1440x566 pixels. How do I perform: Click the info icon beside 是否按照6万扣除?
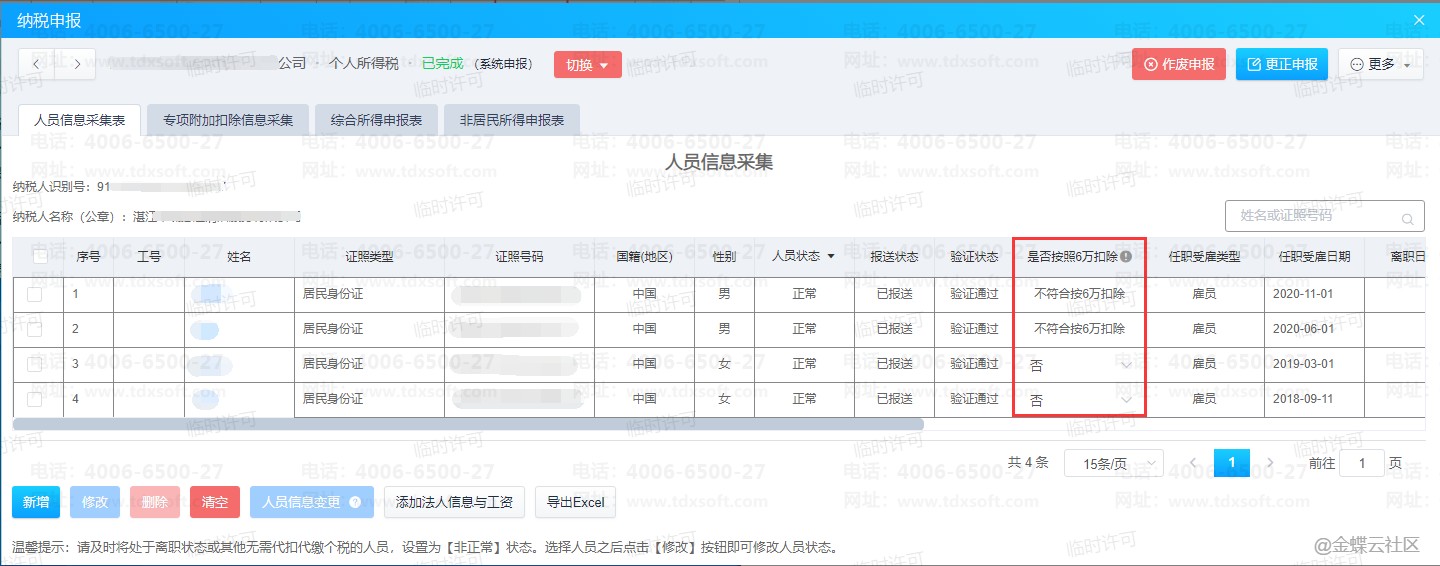(1126, 257)
